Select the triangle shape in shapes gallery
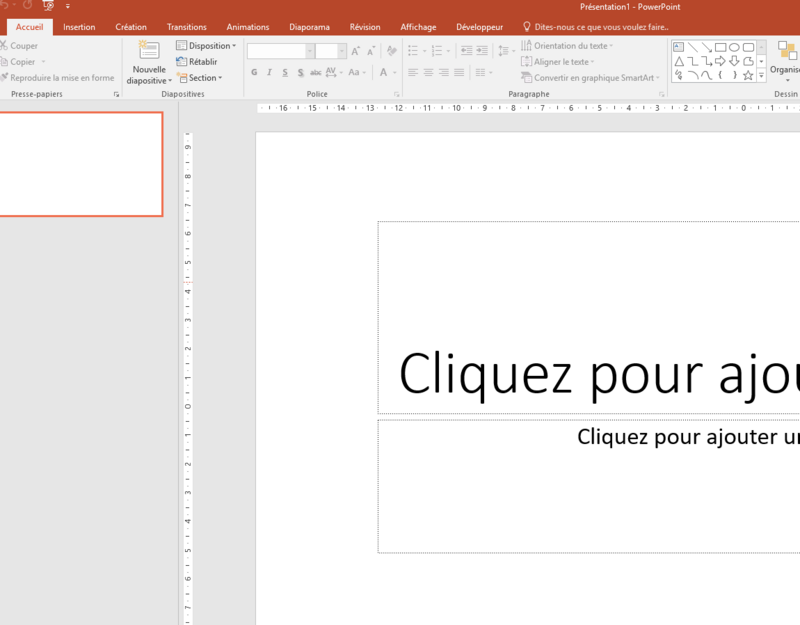 (x=679, y=62)
